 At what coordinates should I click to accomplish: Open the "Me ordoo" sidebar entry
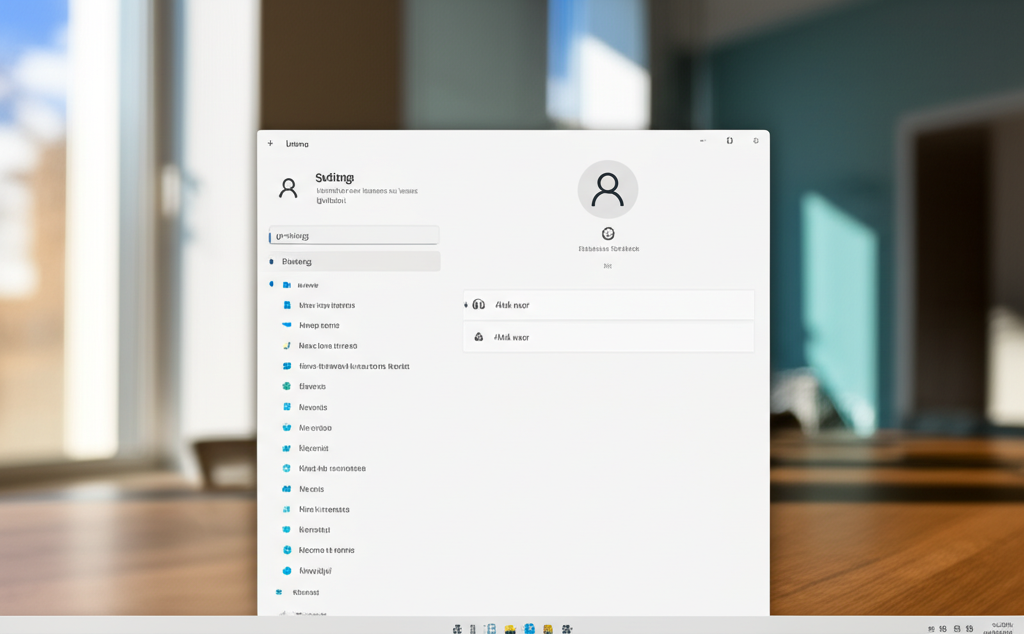(x=315, y=428)
